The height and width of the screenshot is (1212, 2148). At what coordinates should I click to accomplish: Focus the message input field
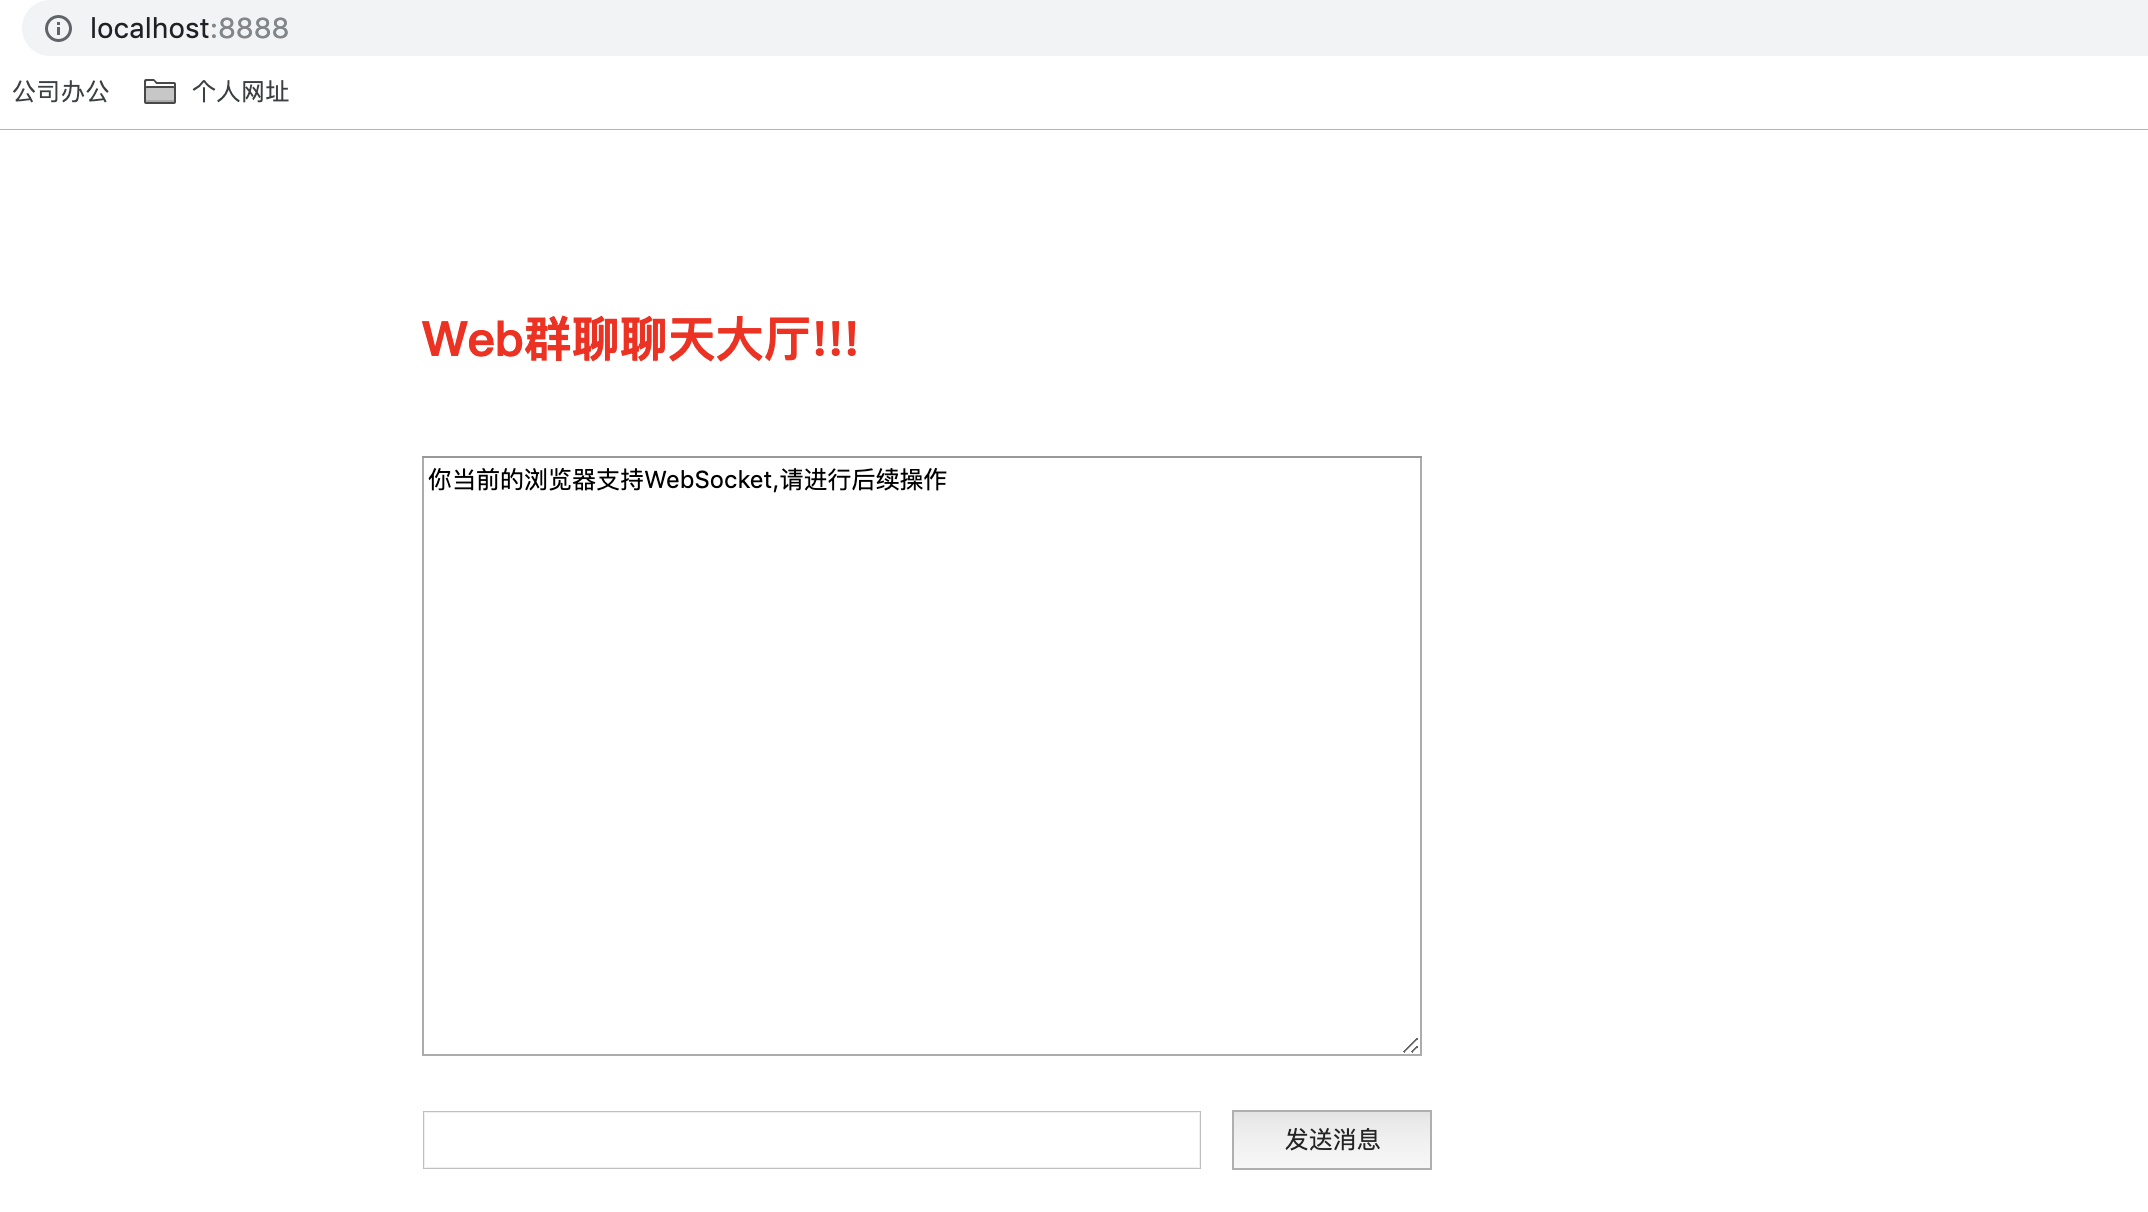[x=810, y=1139]
